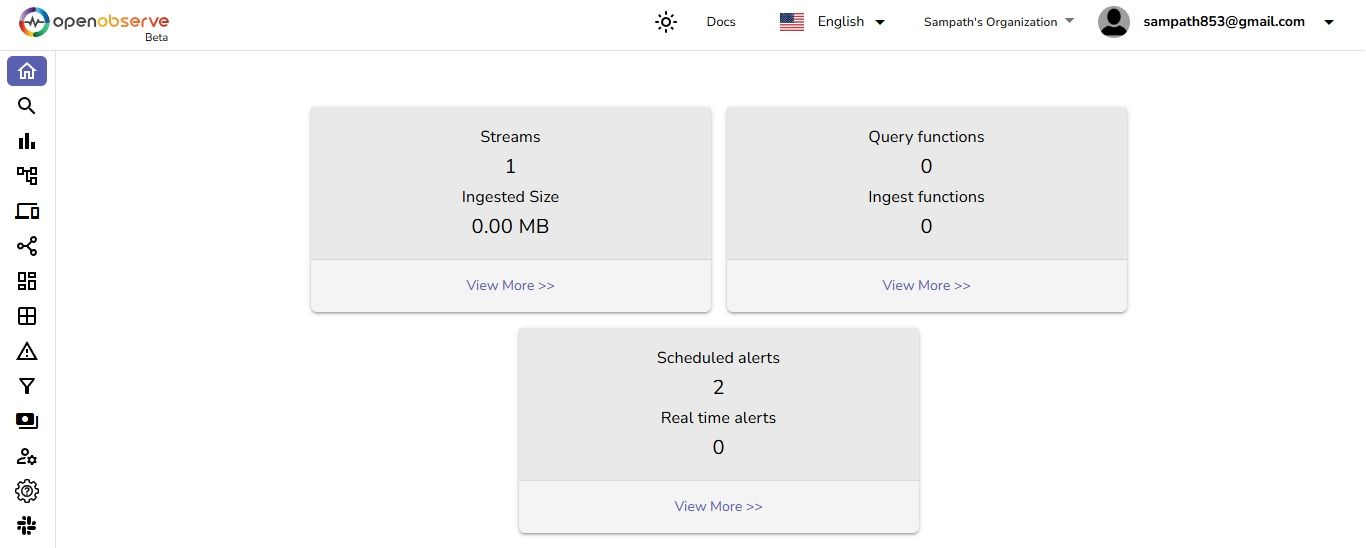Viewport: 1366px width, 548px height.
Task: Open Dashboards icon in sidebar
Action: pos(27,281)
